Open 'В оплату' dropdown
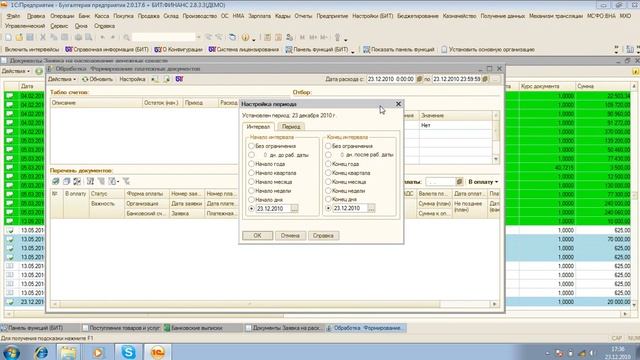This screenshot has height=360, width=640. coord(483,182)
